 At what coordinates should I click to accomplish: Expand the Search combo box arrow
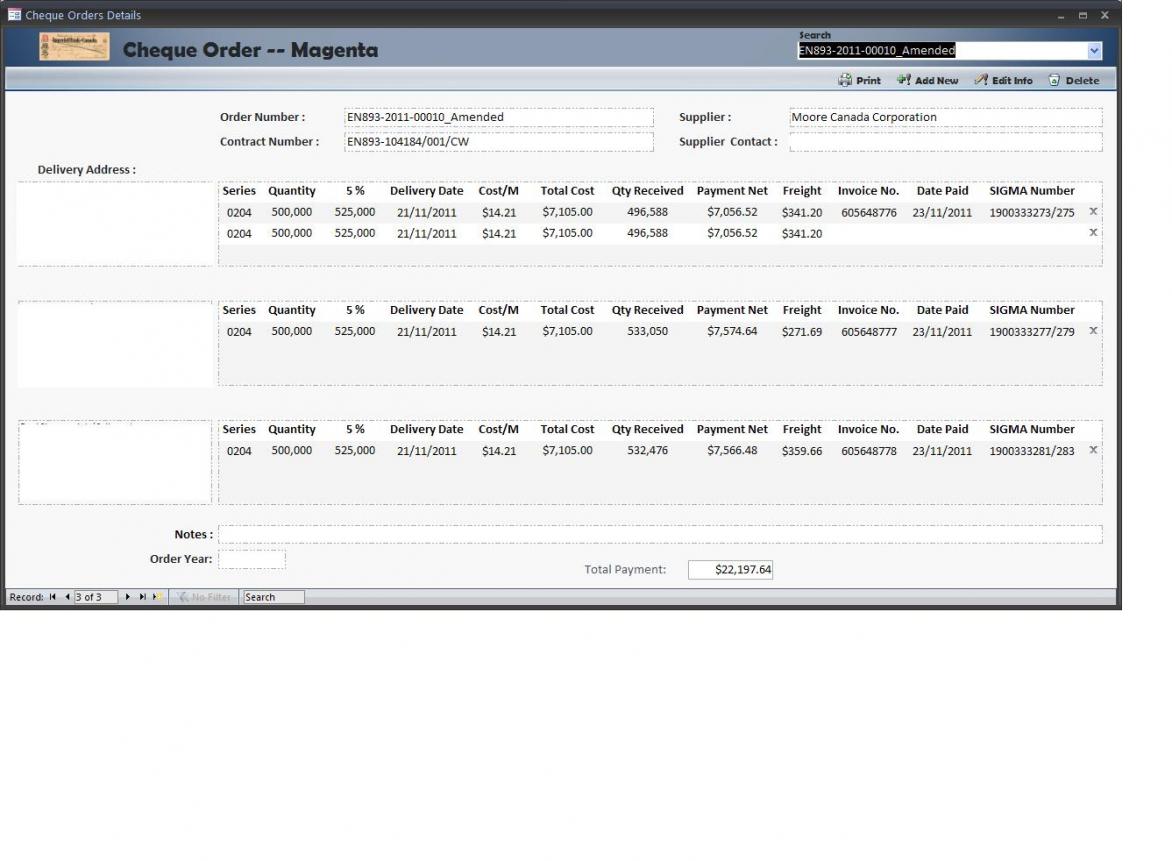[1094, 51]
